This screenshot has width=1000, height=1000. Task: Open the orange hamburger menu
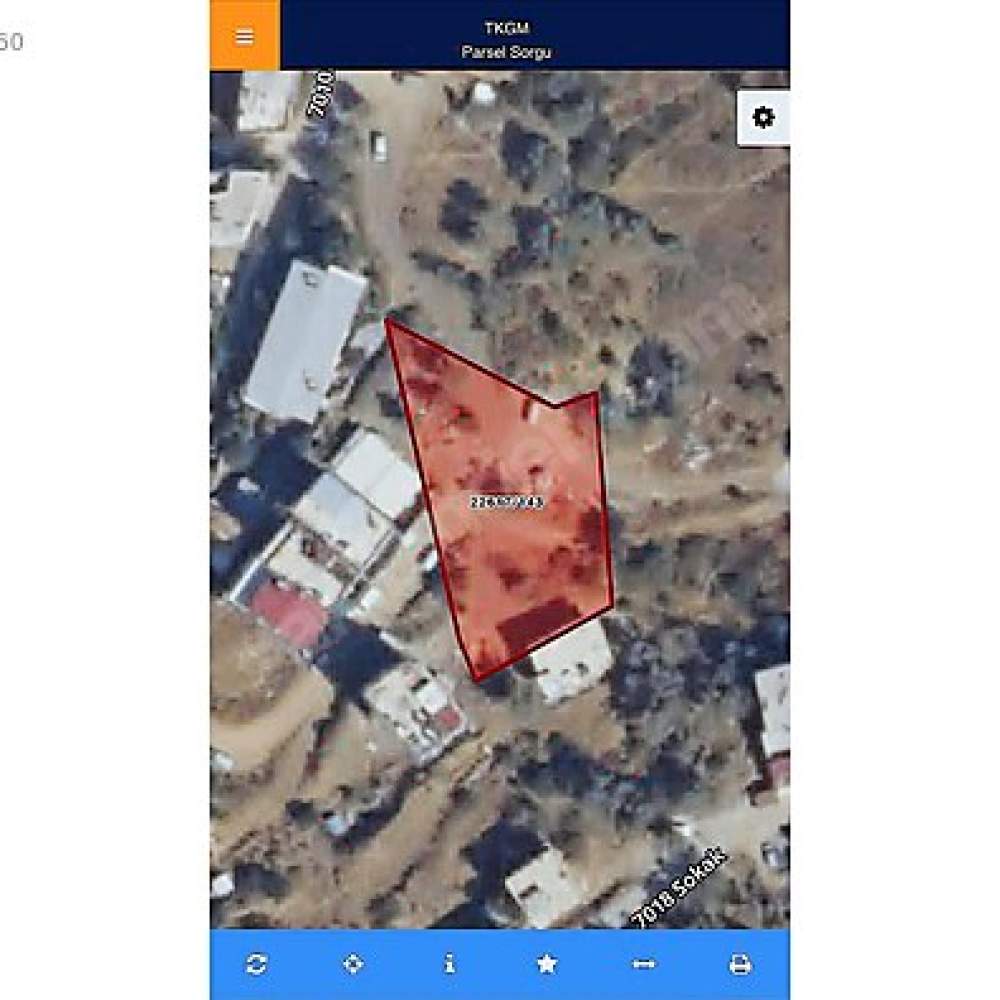[x=245, y=36]
